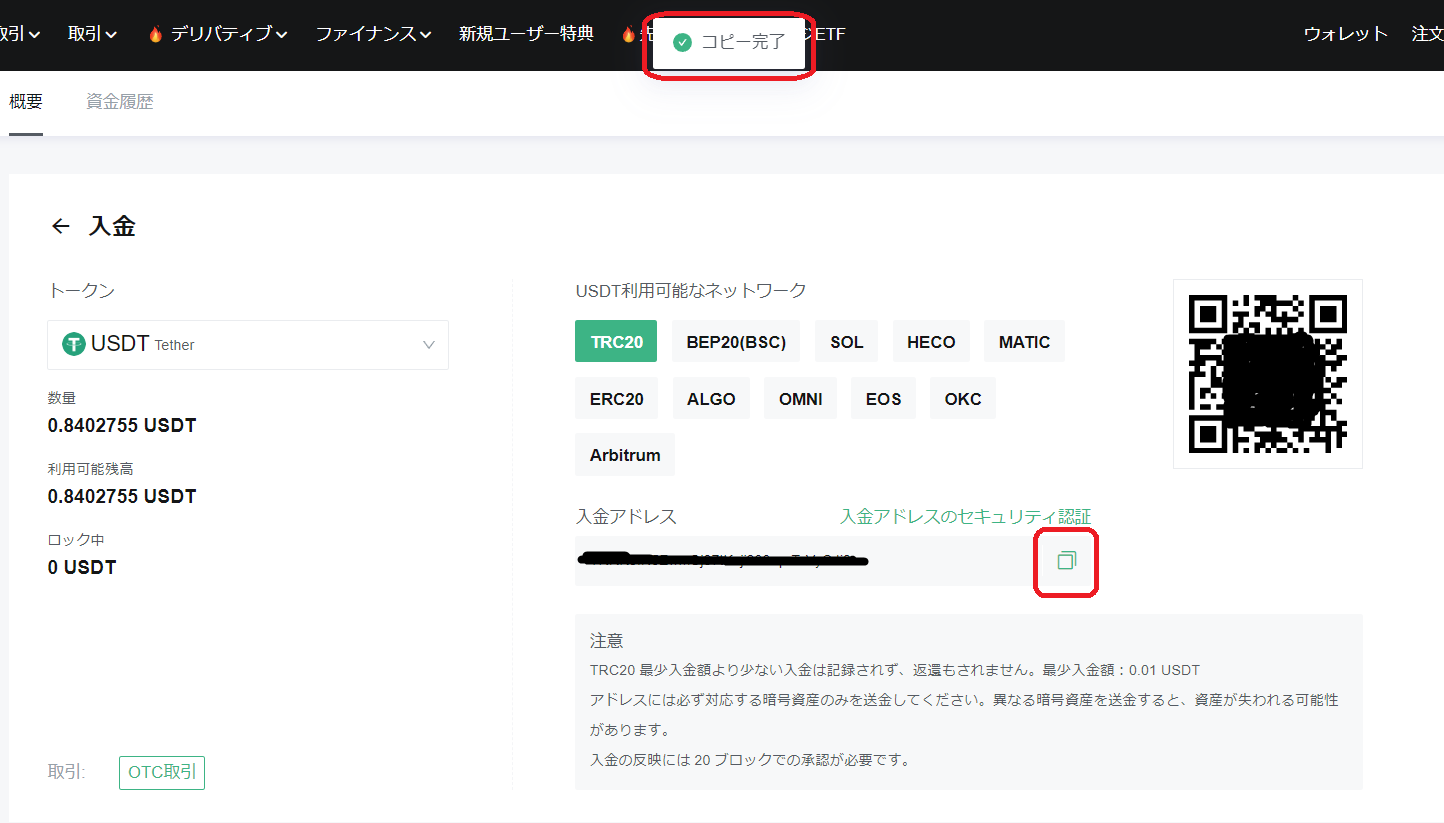
Task: Choose the SOL network option
Action: pyautogui.click(x=846, y=342)
